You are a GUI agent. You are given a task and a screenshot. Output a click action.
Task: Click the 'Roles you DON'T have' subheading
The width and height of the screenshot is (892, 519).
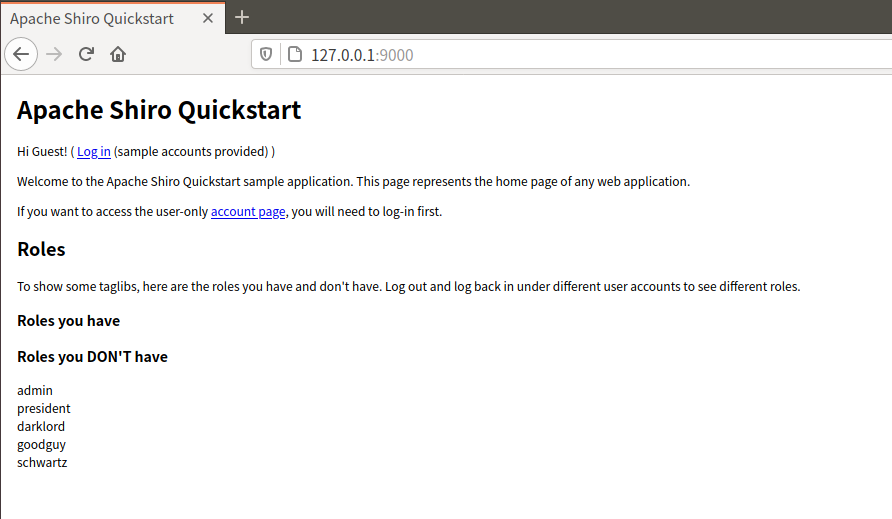92,357
